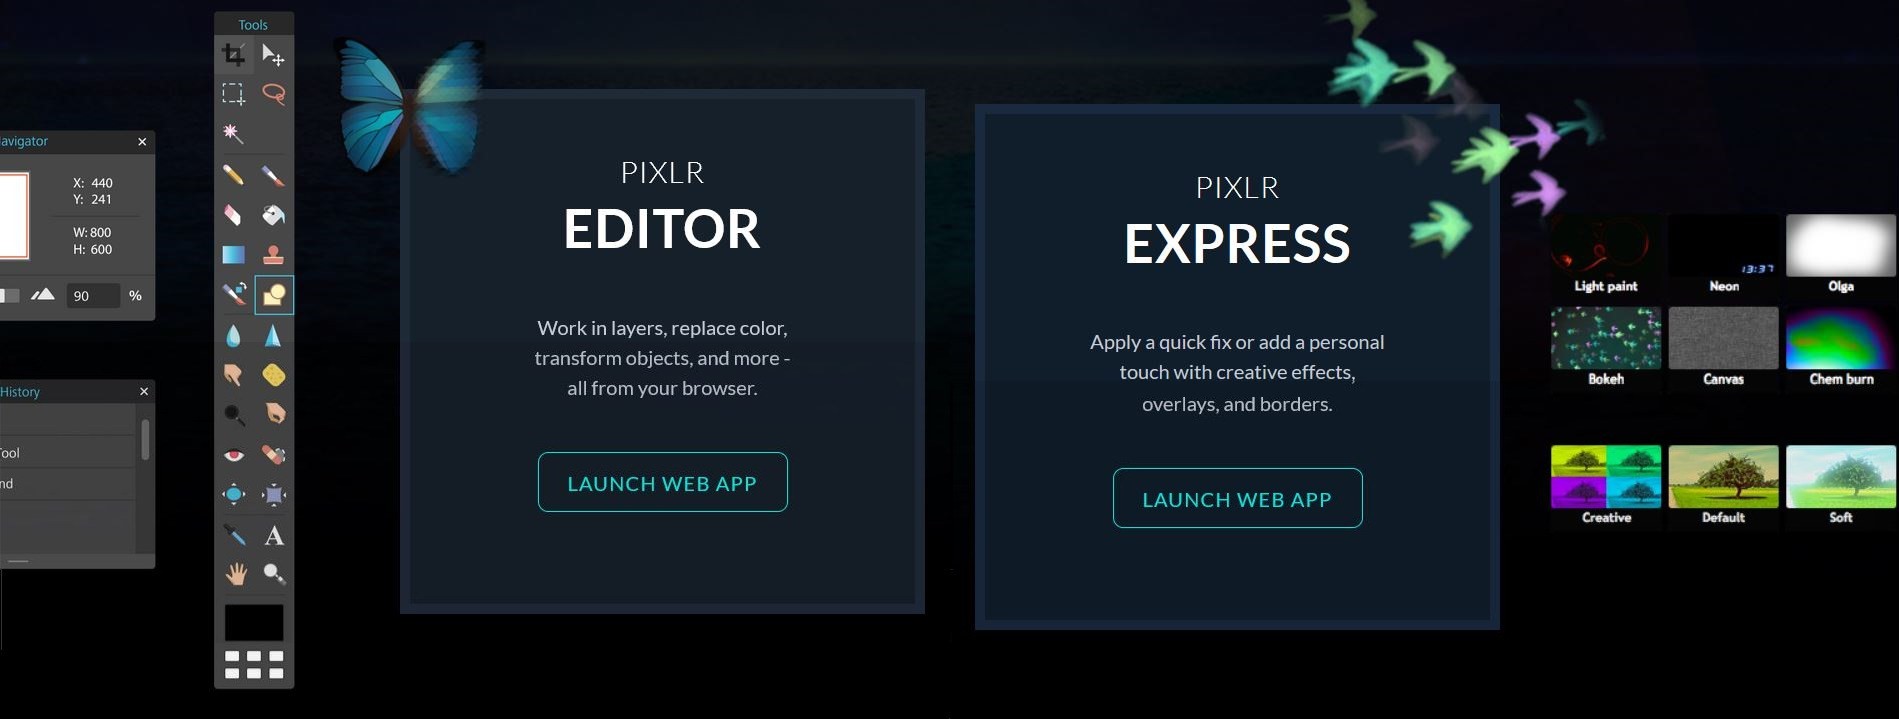Select the Sharpen cone tool

click(x=273, y=335)
